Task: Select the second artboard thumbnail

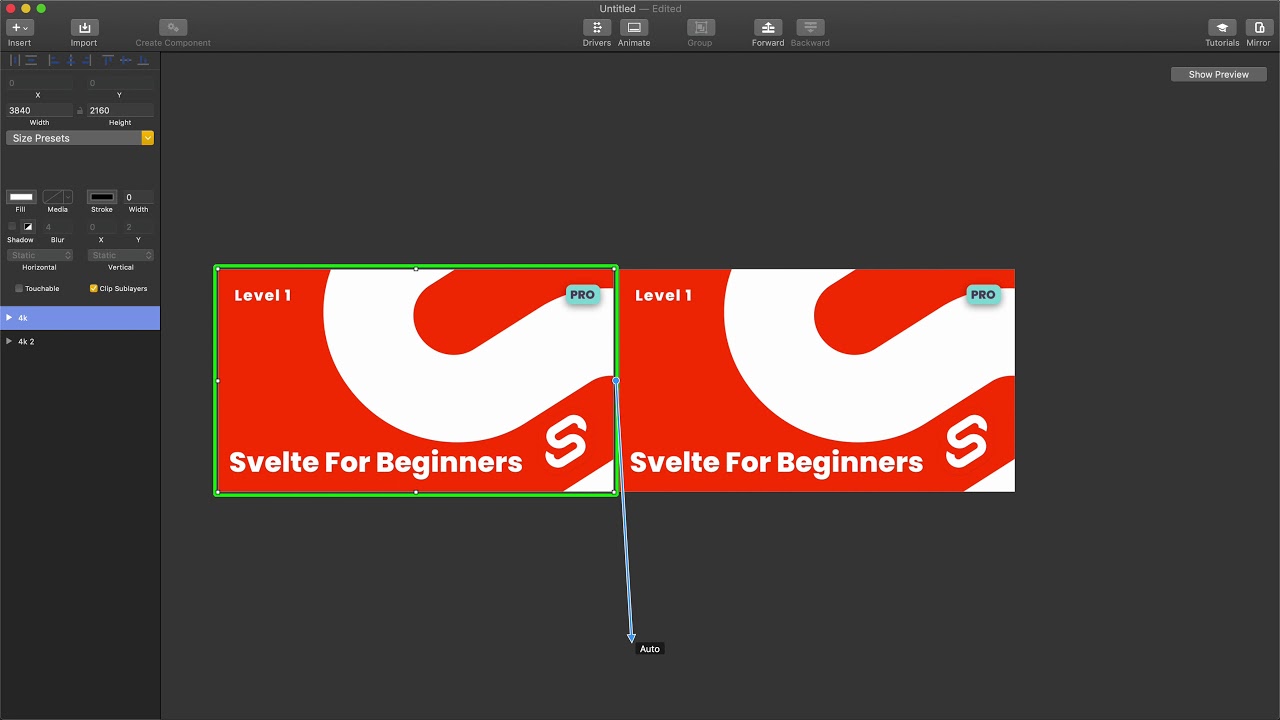Action: [816, 380]
